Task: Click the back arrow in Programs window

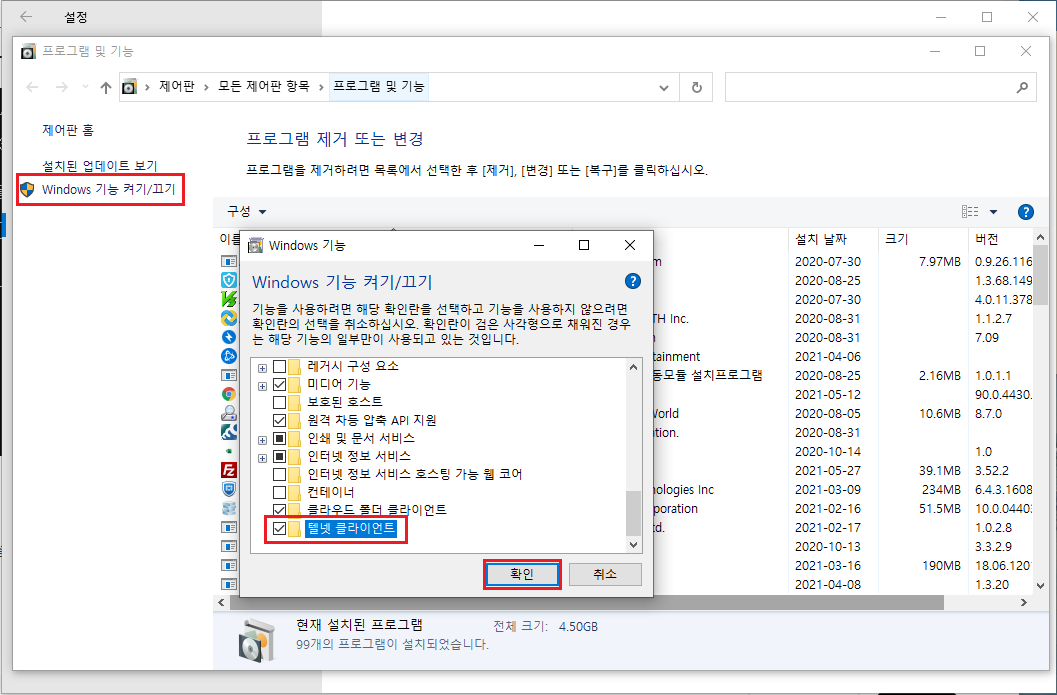Action: point(32,87)
